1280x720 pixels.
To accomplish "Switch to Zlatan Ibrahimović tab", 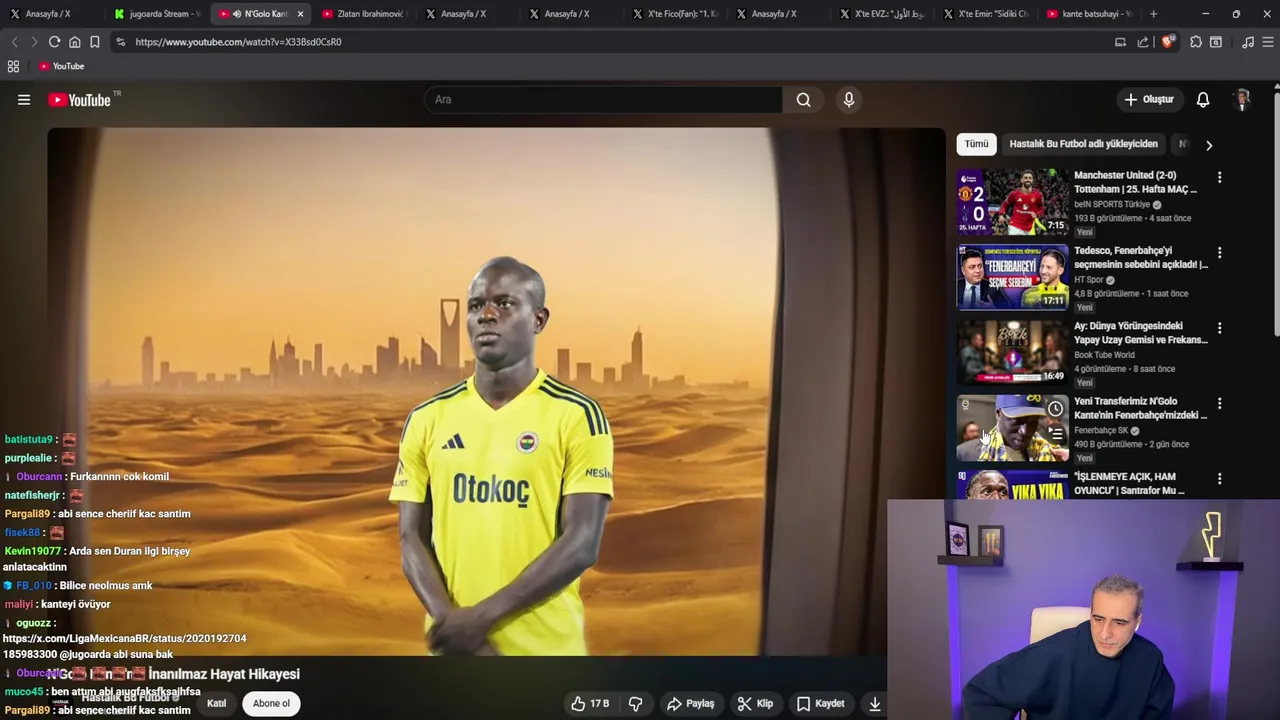I will click(x=364, y=14).
